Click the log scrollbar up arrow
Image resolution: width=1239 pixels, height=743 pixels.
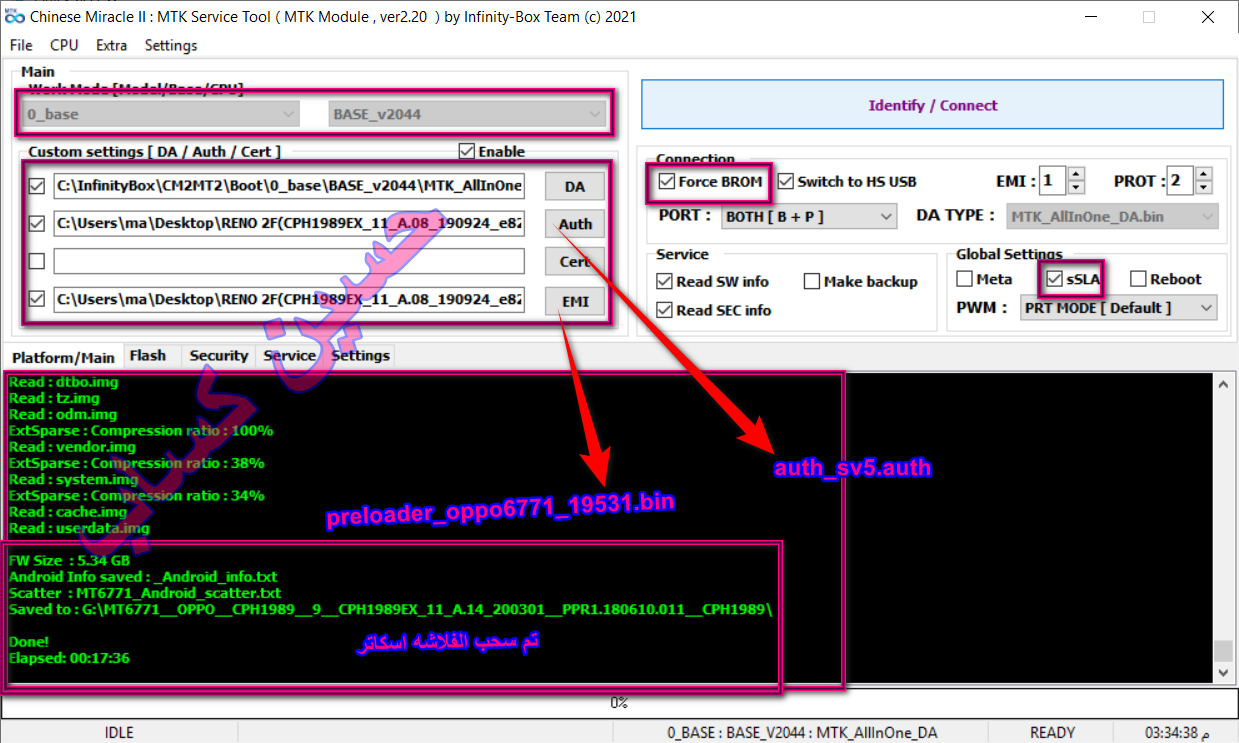tap(1222, 382)
